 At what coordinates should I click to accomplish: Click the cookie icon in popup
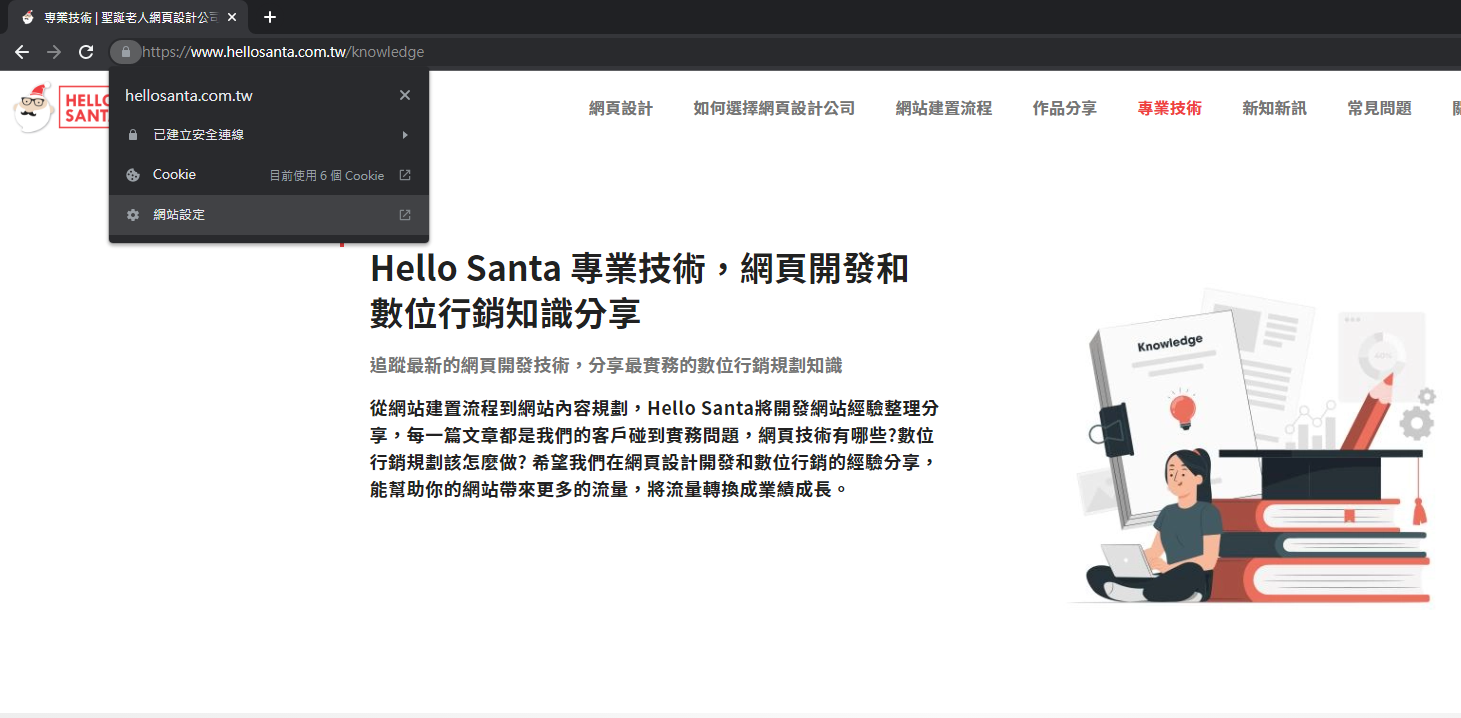[x=133, y=175]
